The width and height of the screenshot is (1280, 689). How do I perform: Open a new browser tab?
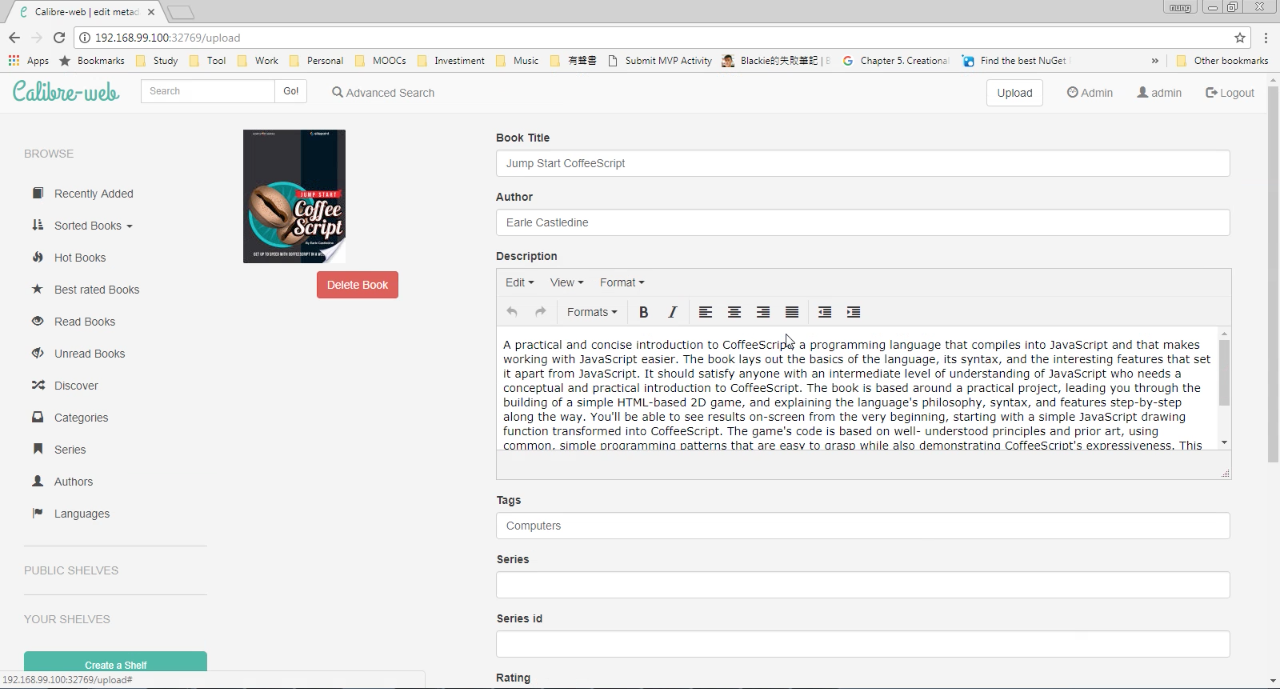coord(180,12)
